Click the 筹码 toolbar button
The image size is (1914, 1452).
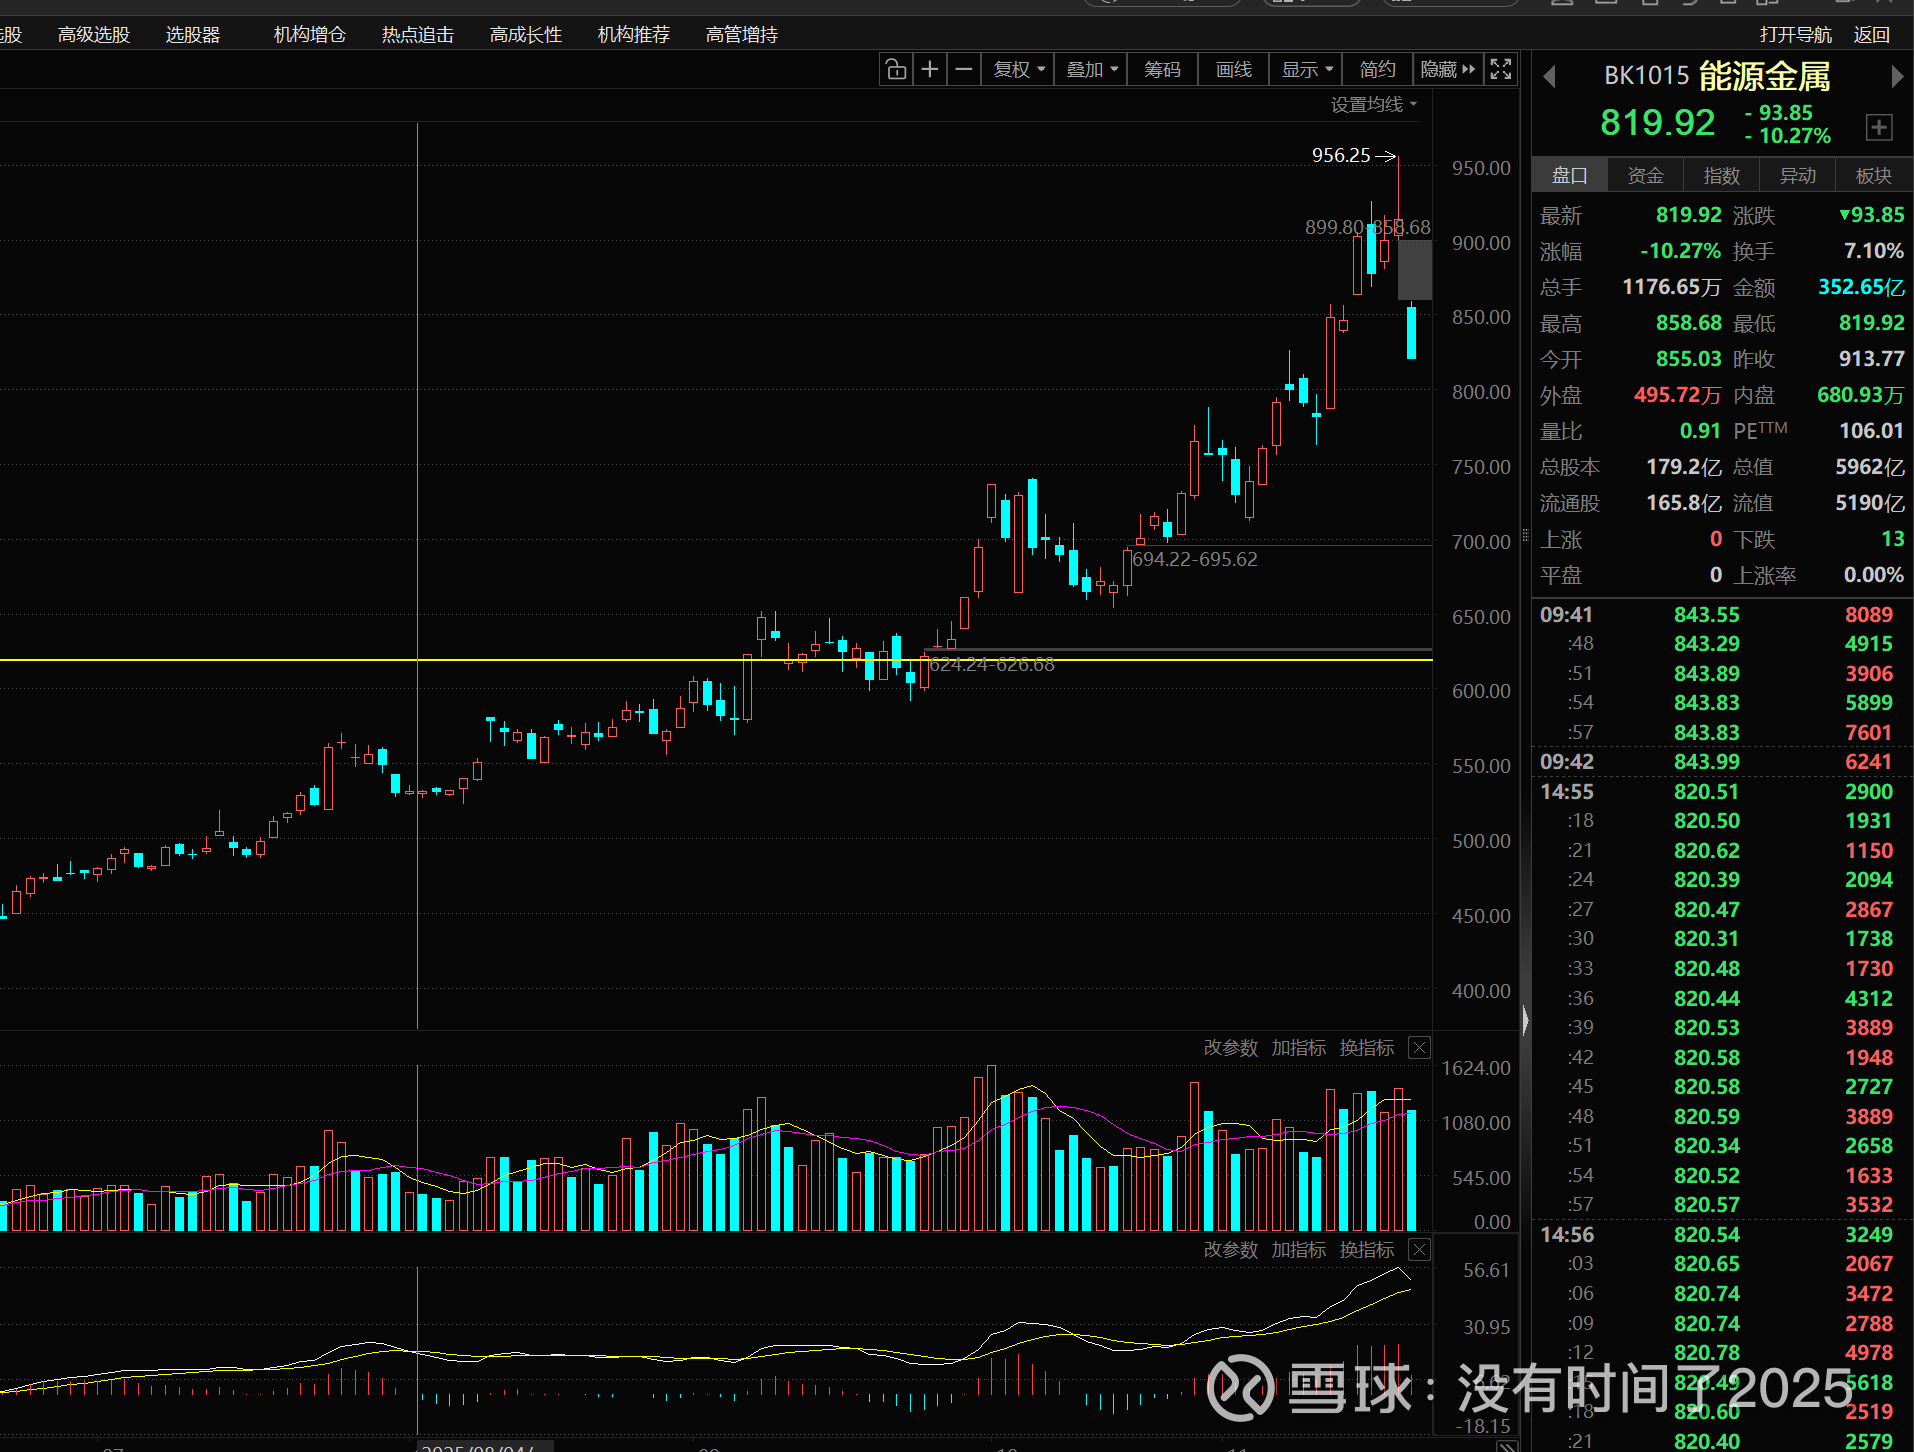click(1163, 69)
